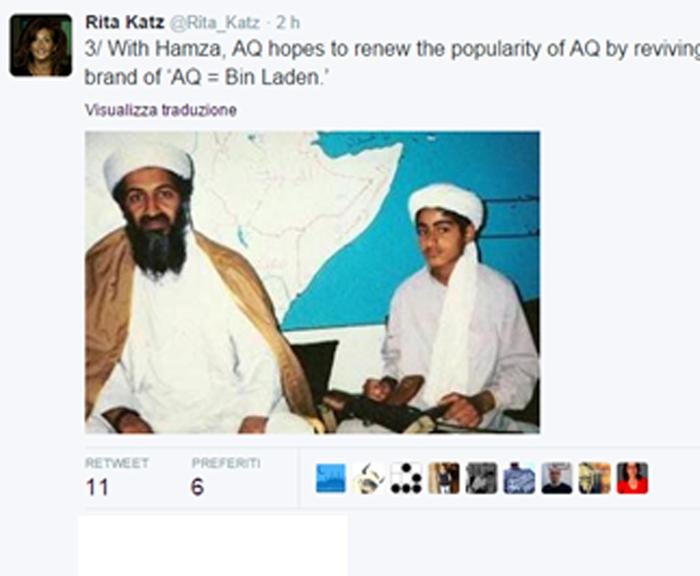
Task: Open the tweet's 2 h timestamp
Action: coord(288,22)
